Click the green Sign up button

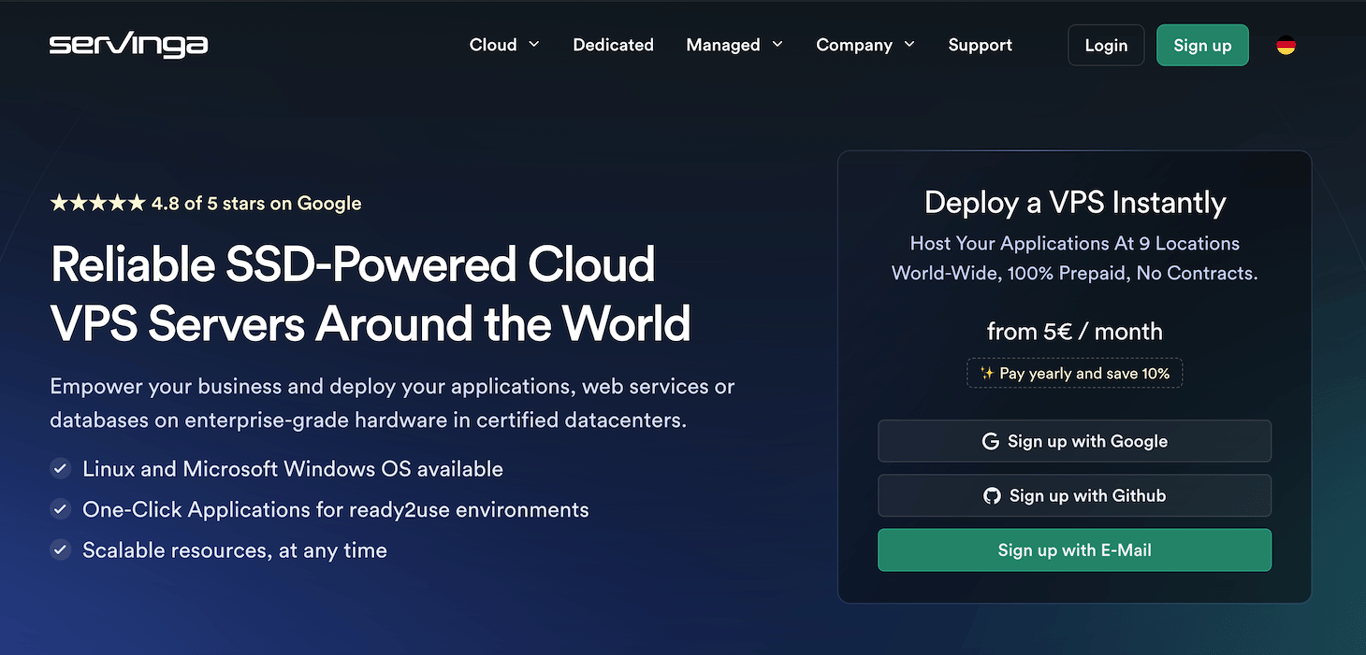pyautogui.click(x=1202, y=44)
